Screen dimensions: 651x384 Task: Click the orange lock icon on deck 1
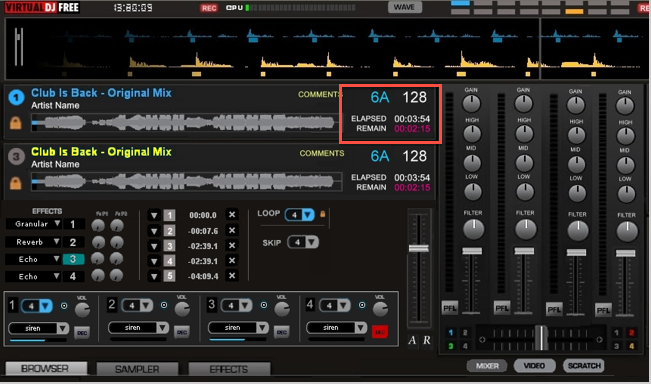(x=15, y=123)
